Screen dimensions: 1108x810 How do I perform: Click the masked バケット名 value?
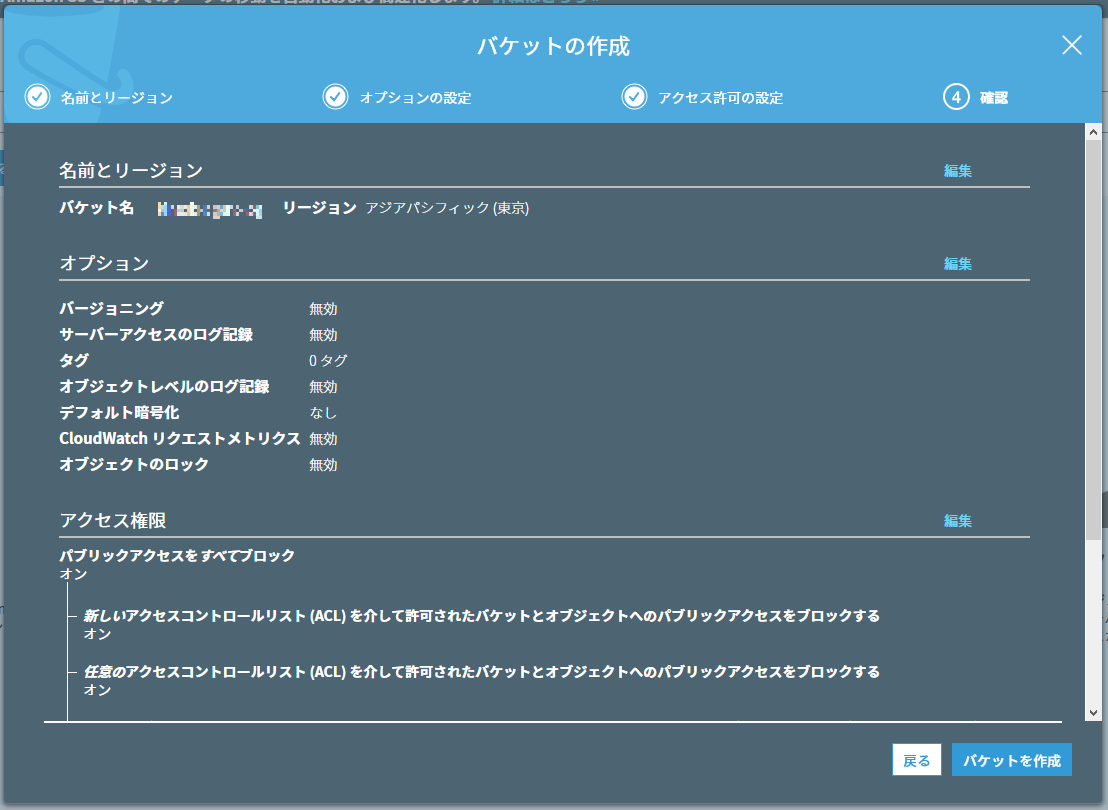(x=208, y=209)
